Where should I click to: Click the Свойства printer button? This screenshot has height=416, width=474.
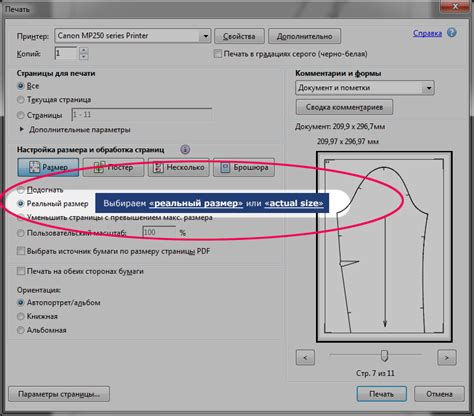239,36
